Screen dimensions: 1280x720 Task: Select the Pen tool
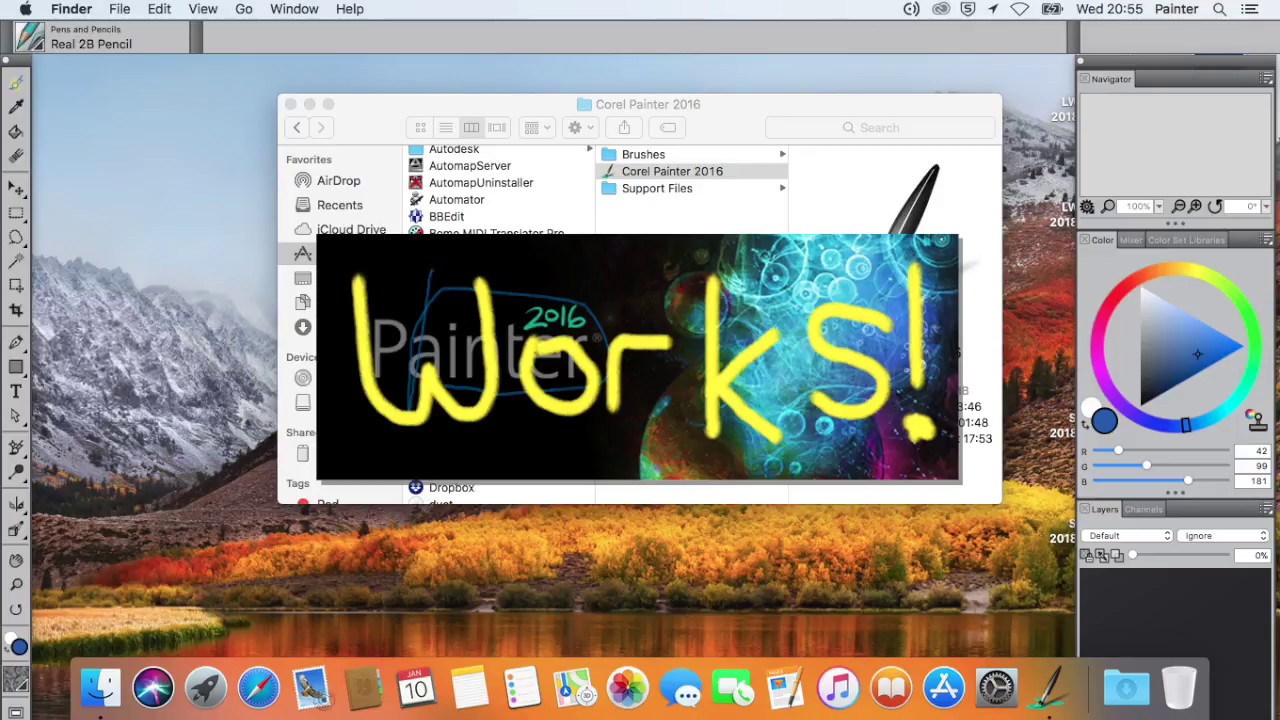16,343
